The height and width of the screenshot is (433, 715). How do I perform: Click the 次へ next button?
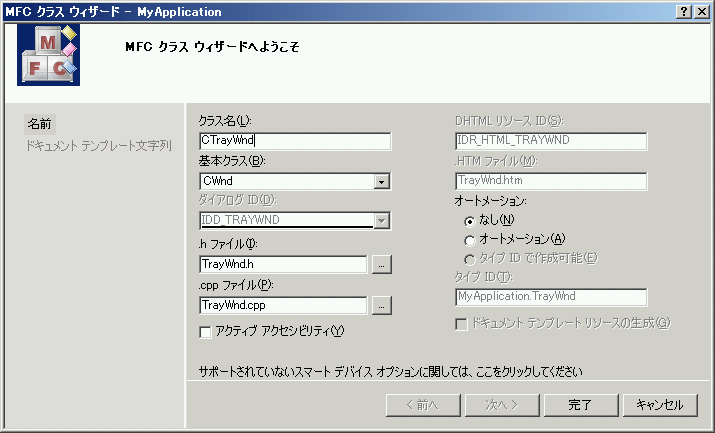[502, 405]
